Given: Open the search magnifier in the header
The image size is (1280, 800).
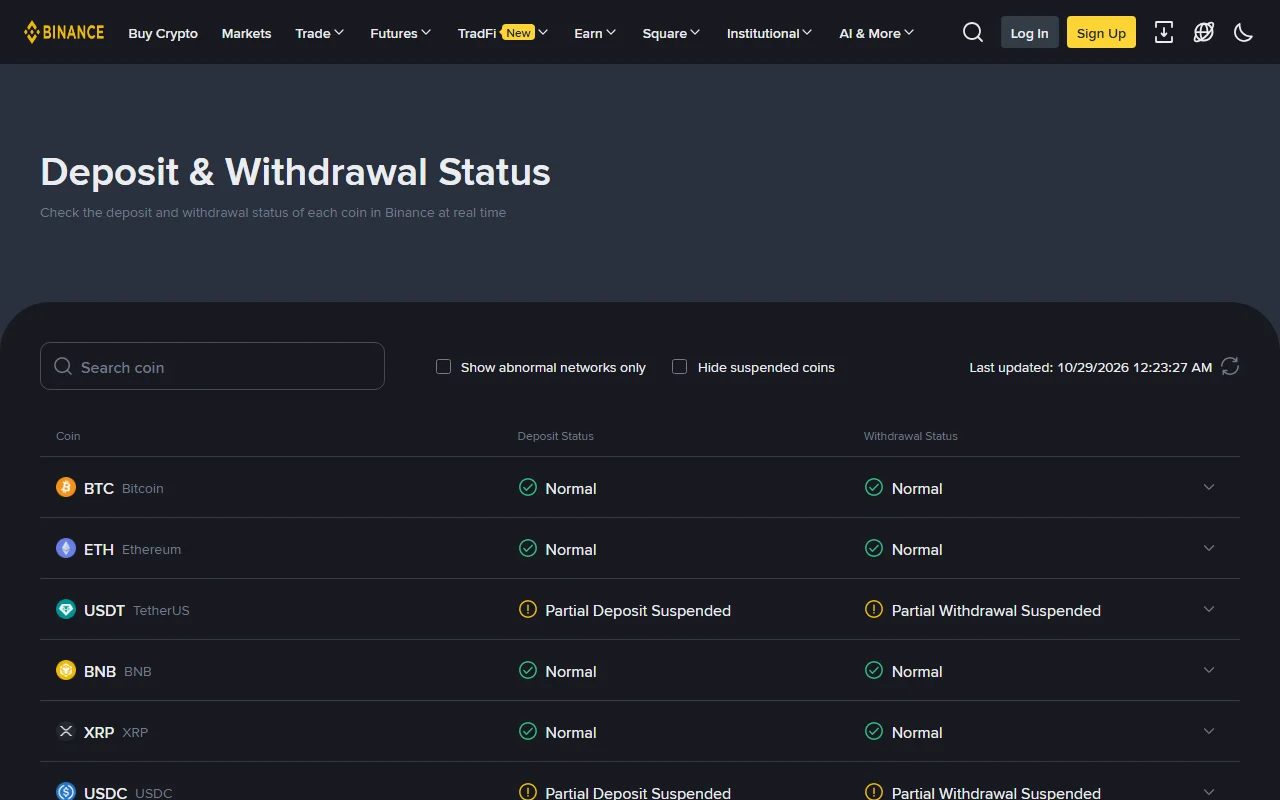Looking at the screenshot, I should [973, 32].
